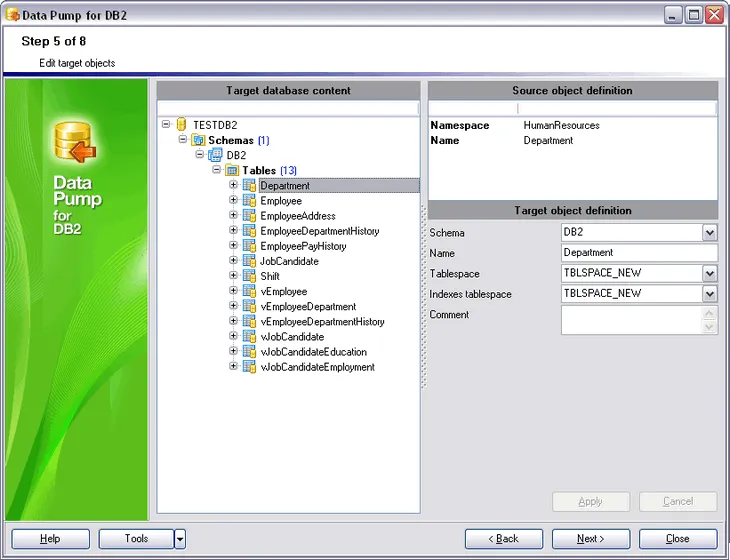730x560 pixels.
Task: Click the vJobCandidate table icon
Action: click(x=250, y=337)
